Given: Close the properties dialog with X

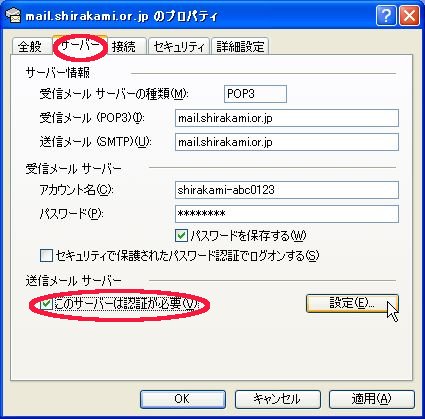Looking at the screenshot, I should tap(409, 16).
